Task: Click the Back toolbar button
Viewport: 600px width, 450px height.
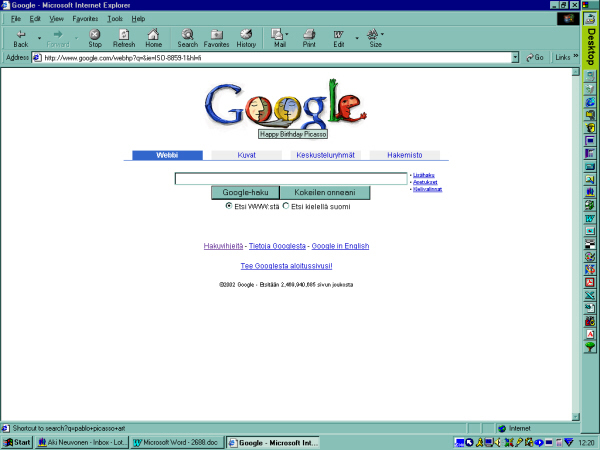Action: [x=21, y=38]
